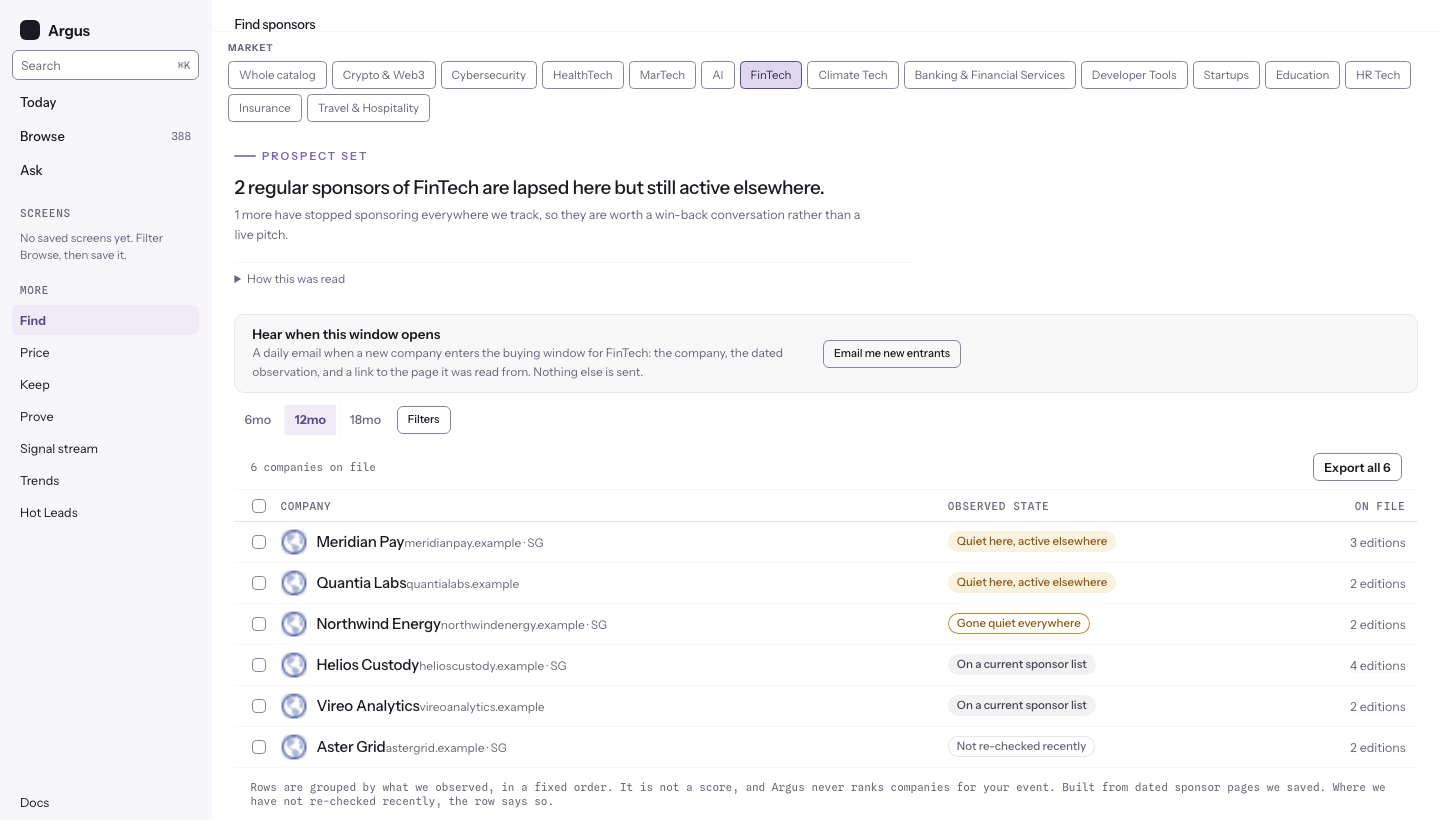Select the Insurance market chip
Screen dimensions: 1440x820
265,108
